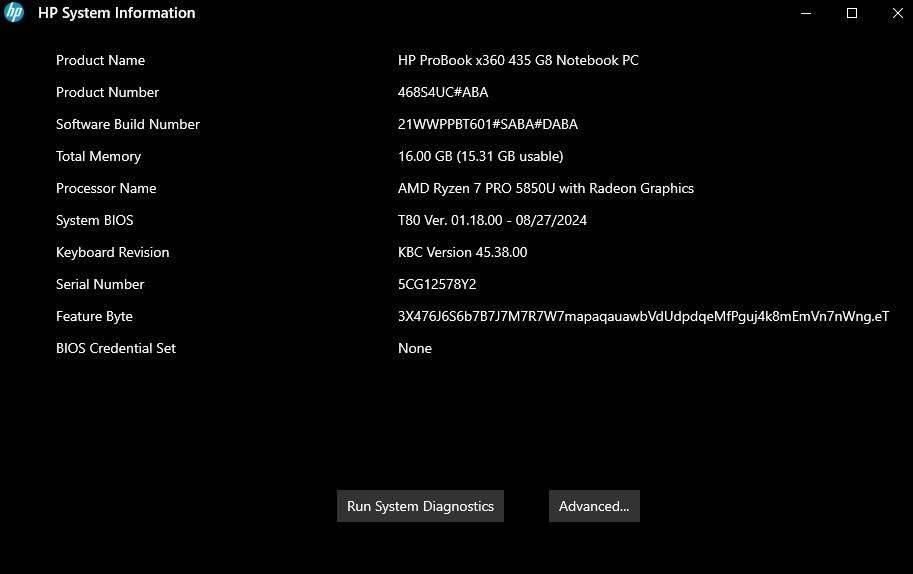
Task: Click the Run System Diagnostics button
Action: coord(420,506)
